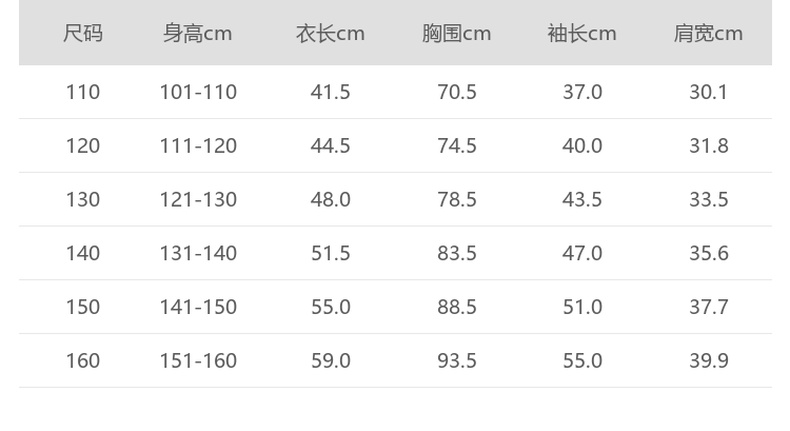Select the 43.5 sleeve length value

coord(582,200)
